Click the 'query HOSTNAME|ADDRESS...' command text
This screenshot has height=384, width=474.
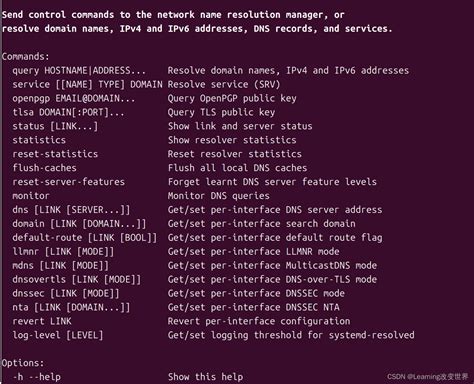pyautogui.click(x=79, y=71)
